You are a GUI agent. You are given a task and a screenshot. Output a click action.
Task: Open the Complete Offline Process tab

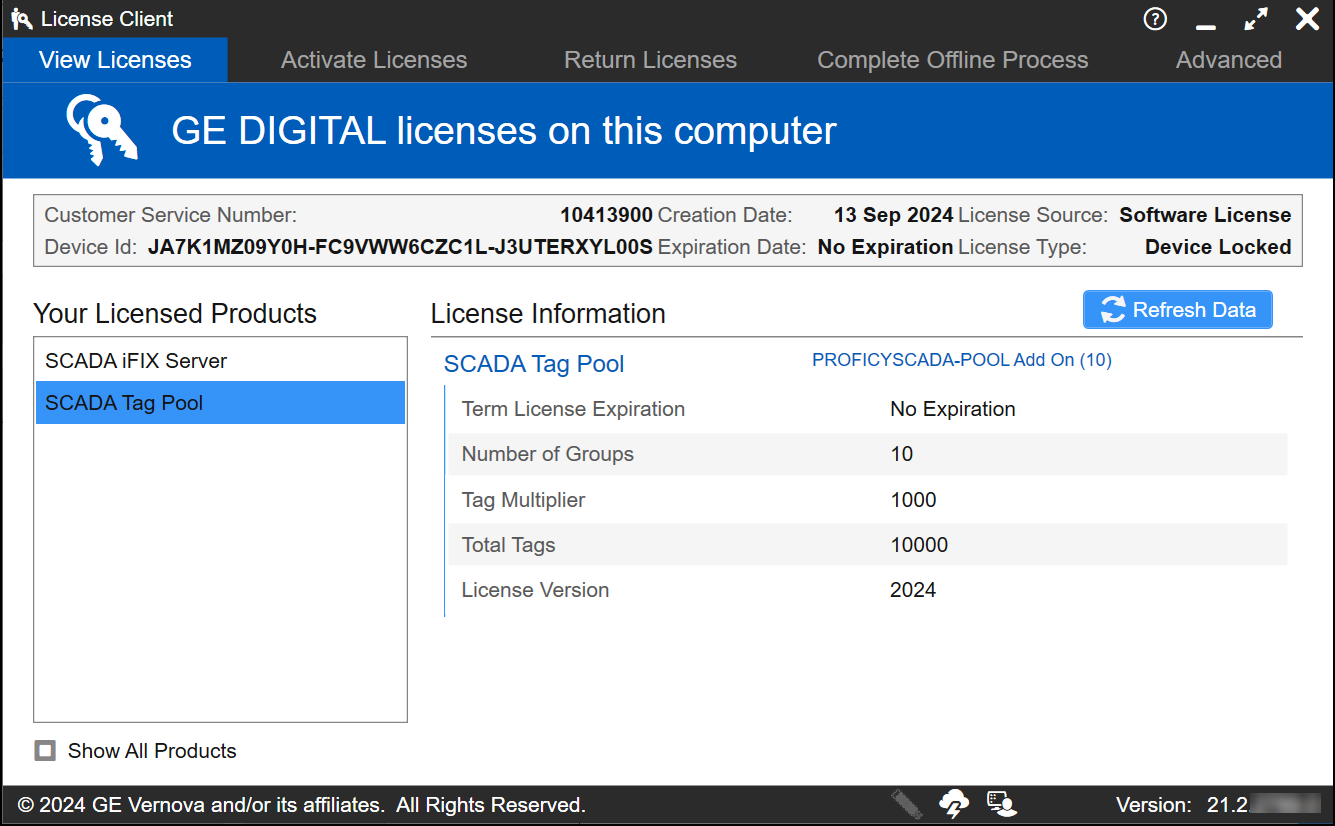pyautogui.click(x=952, y=60)
